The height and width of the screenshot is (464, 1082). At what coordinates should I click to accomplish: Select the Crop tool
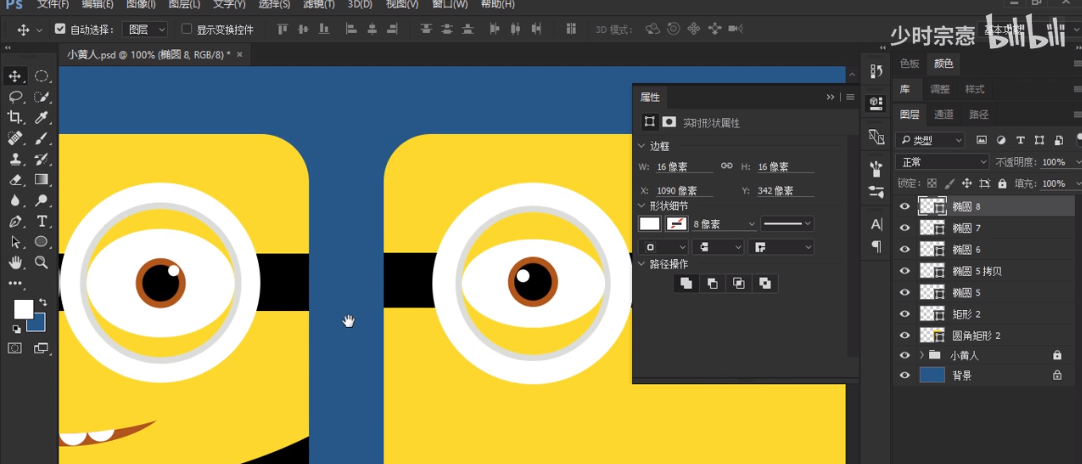(x=15, y=117)
